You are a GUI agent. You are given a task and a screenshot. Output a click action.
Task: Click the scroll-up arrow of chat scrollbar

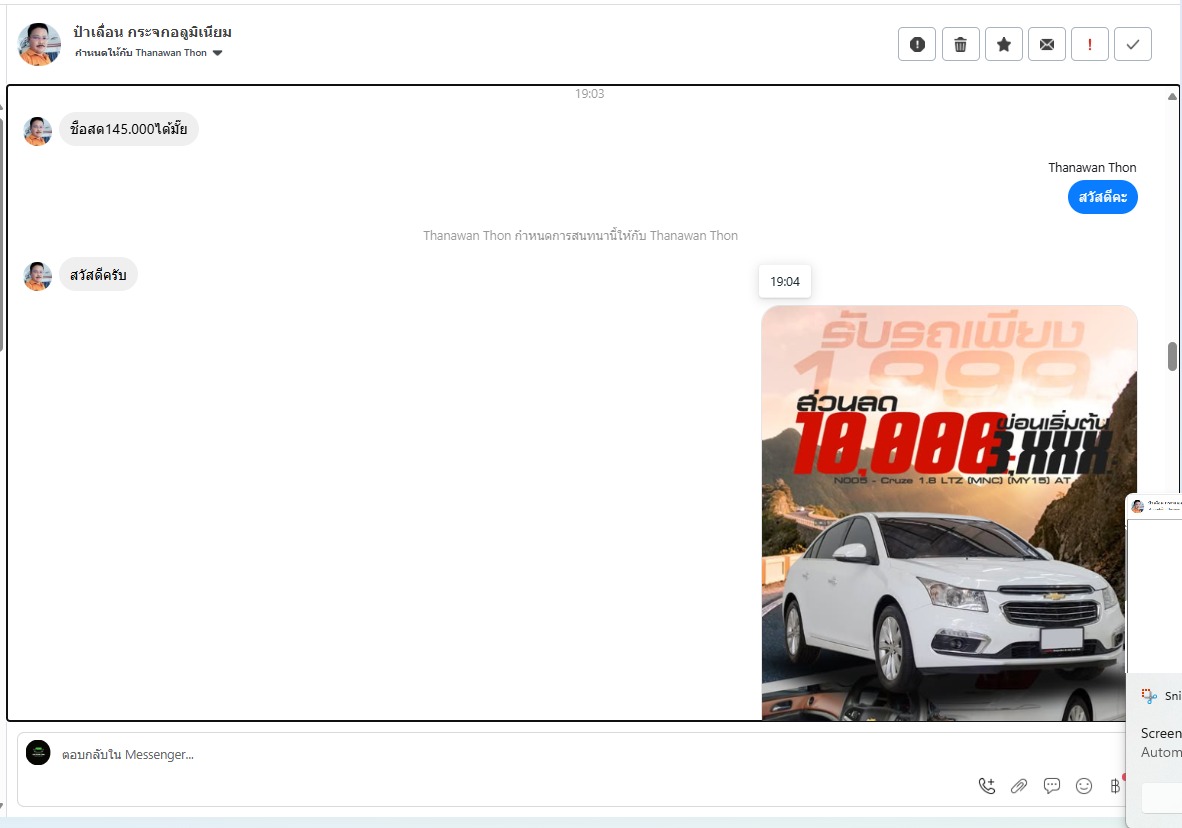[x=1172, y=97]
